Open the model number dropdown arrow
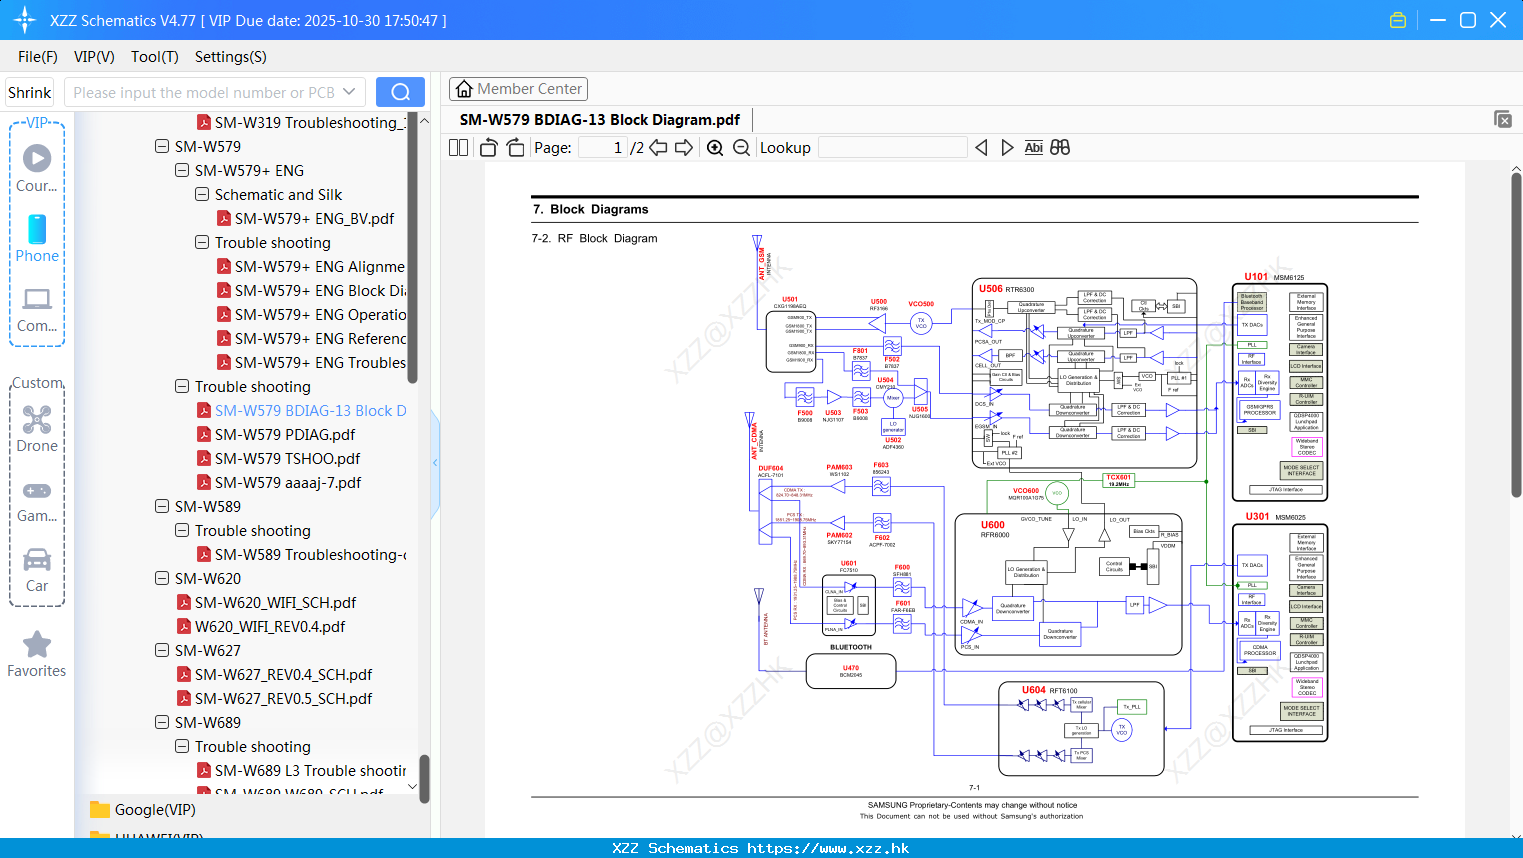The width and height of the screenshot is (1523, 858). coord(349,92)
